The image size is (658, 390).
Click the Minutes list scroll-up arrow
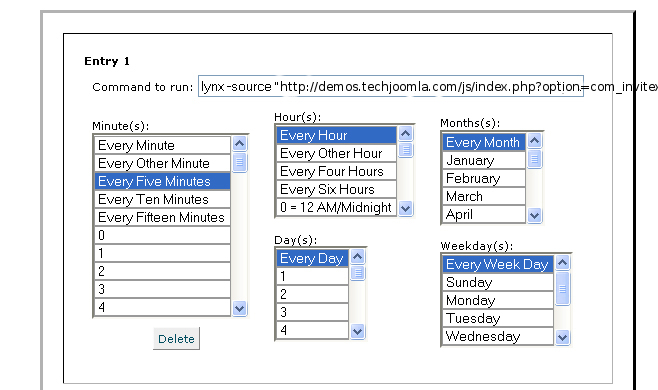[x=240, y=144]
